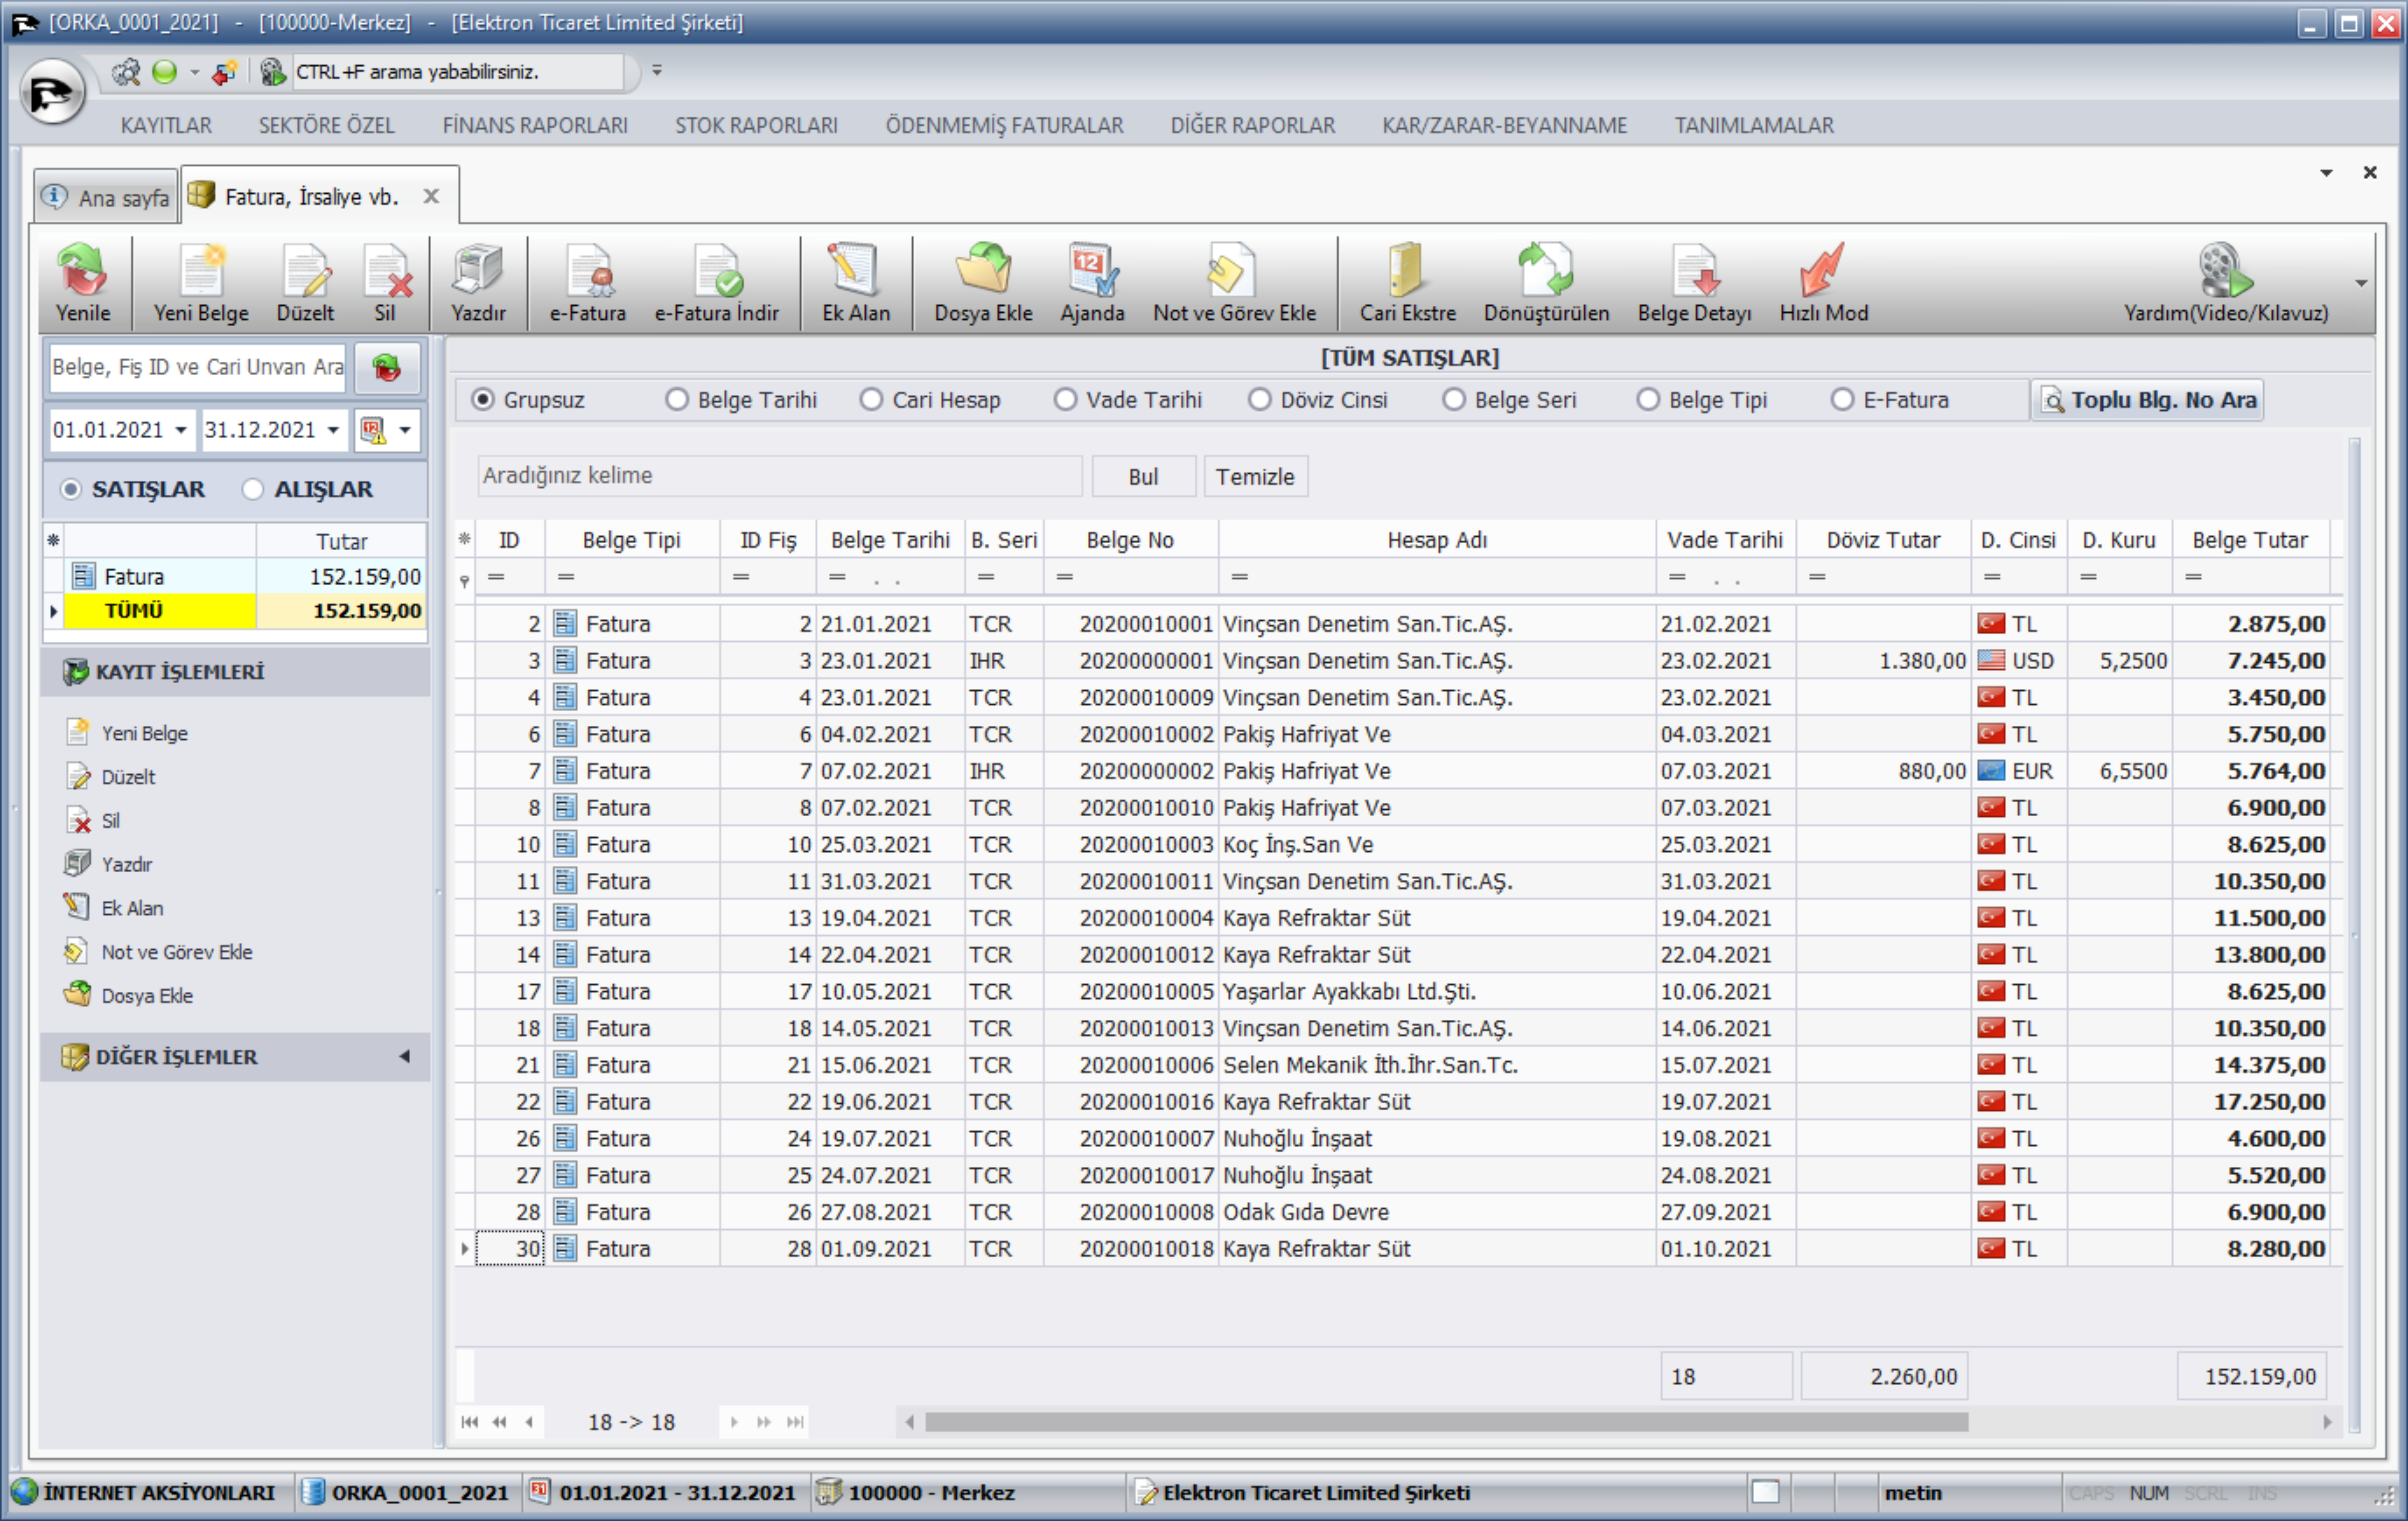Open the end date 31.12.2021 dropdown
The width and height of the screenshot is (2408, 1521).
(333, 430)
